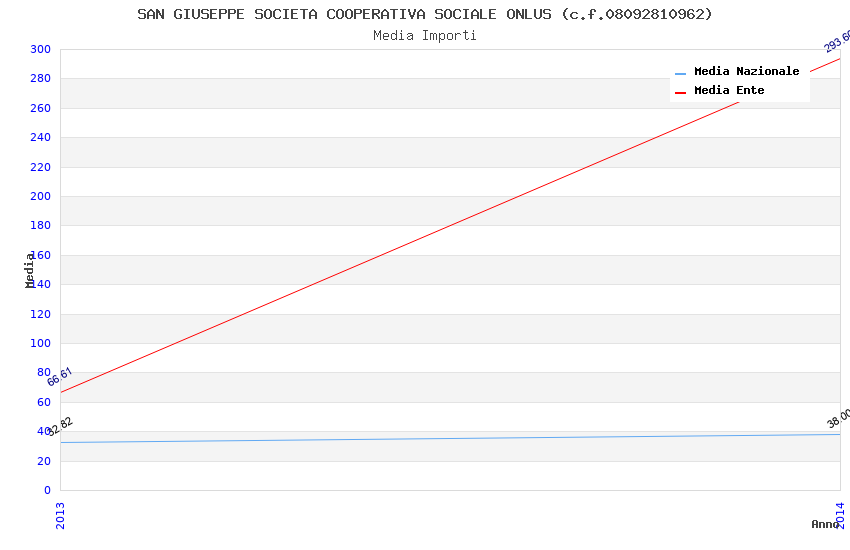Click the 120 y-axis tick label

tap(40, 314)
